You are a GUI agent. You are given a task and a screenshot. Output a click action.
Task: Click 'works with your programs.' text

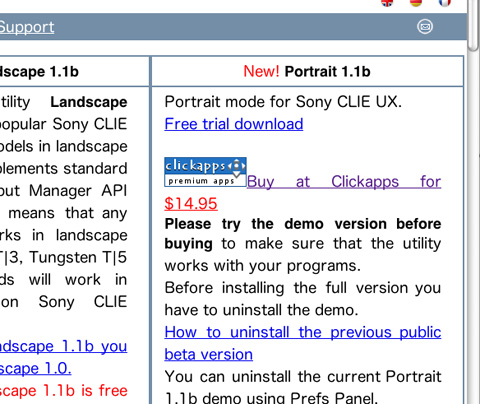pyautogui.click(x=263, y=266)
